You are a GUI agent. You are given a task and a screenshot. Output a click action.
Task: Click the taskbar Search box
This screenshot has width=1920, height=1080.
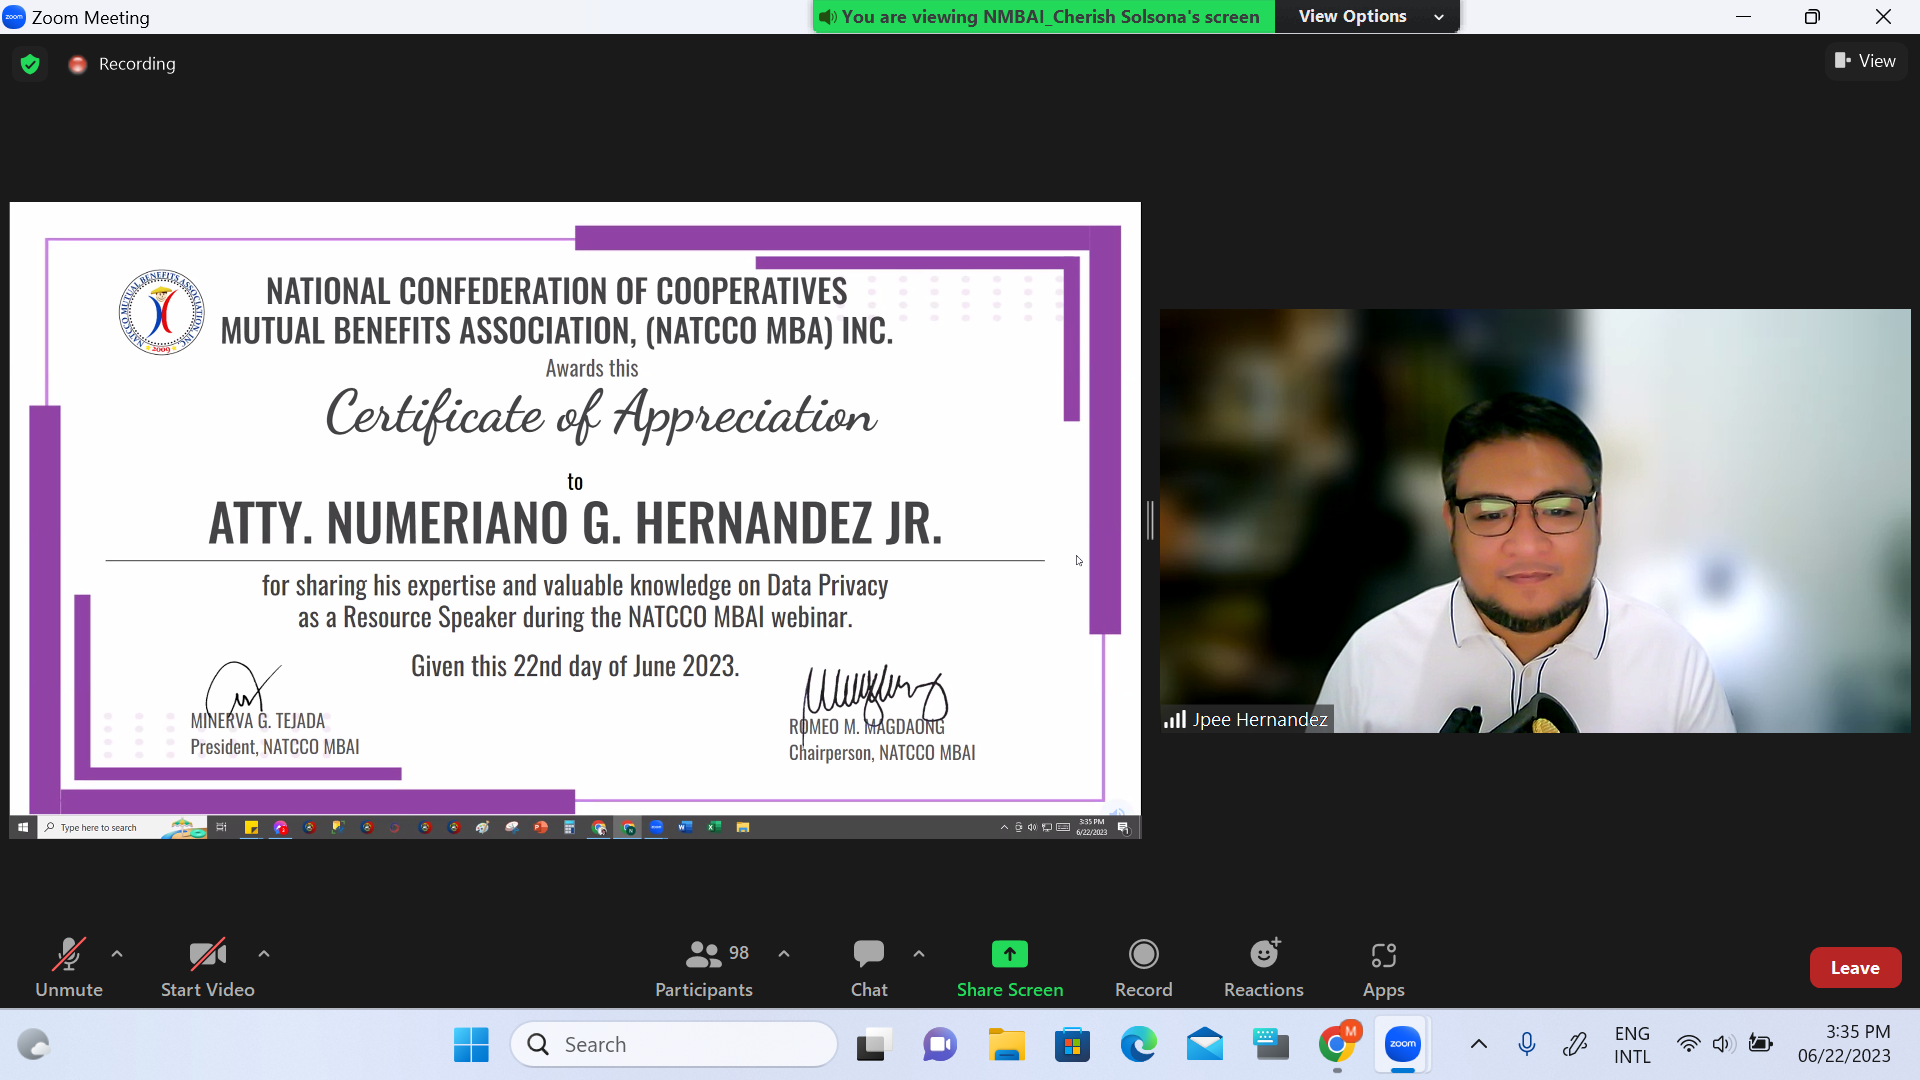pyautogui.click(x=673, y=1045)
